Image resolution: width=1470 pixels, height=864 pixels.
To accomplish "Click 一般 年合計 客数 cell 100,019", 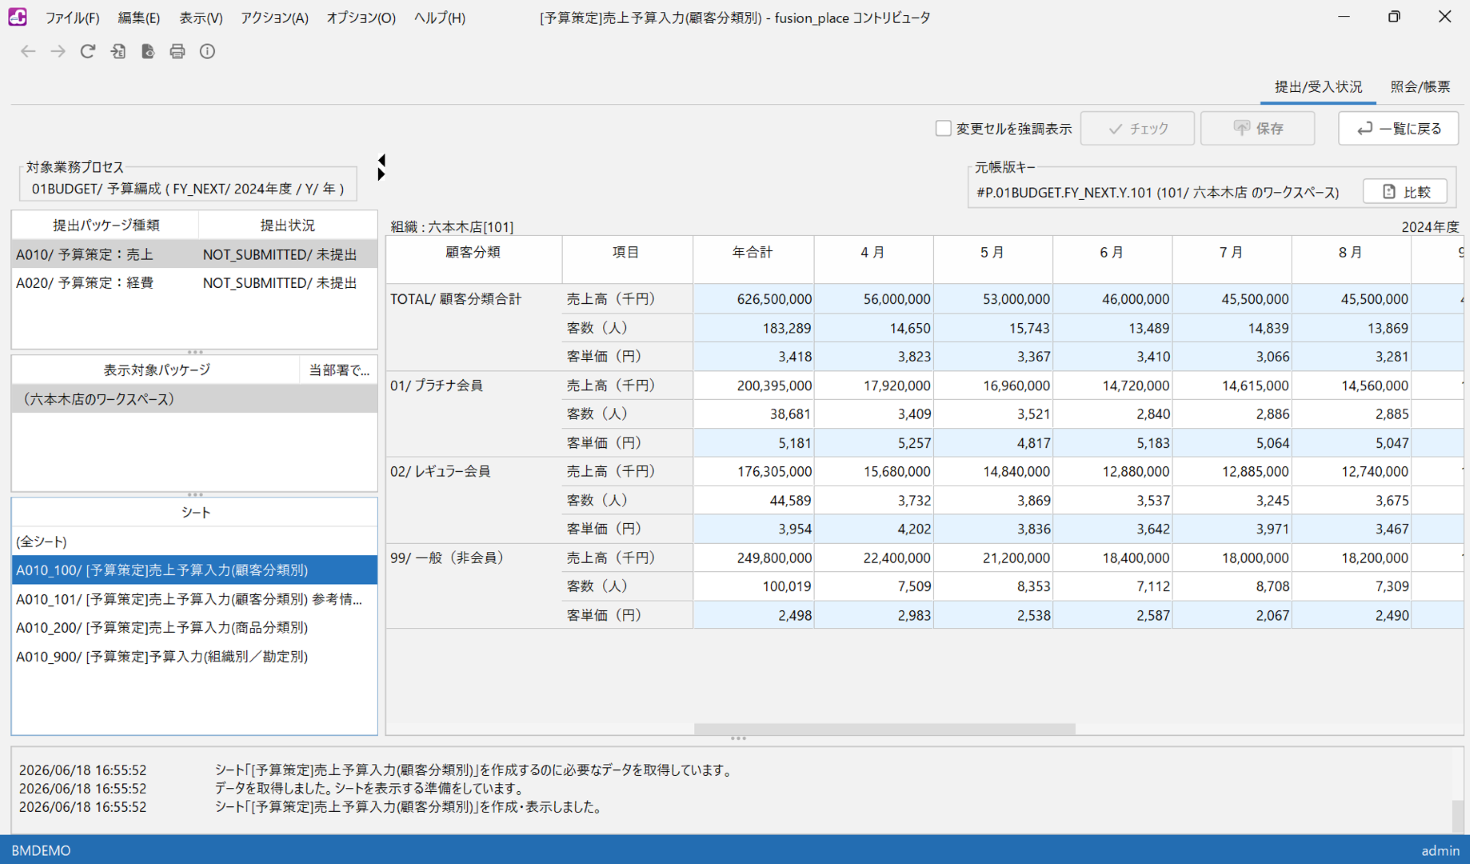I will point(753,586).
